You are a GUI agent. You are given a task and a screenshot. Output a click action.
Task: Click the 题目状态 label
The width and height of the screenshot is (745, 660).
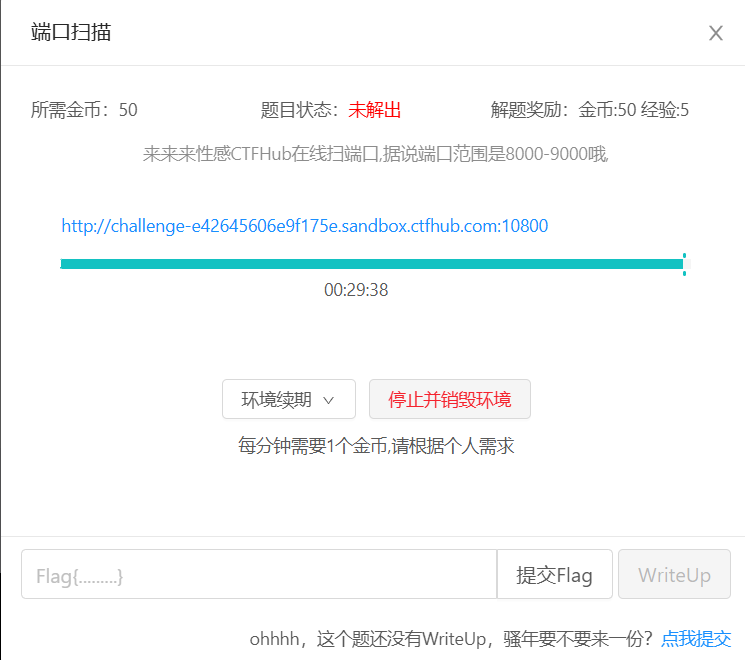coord(300,110)
